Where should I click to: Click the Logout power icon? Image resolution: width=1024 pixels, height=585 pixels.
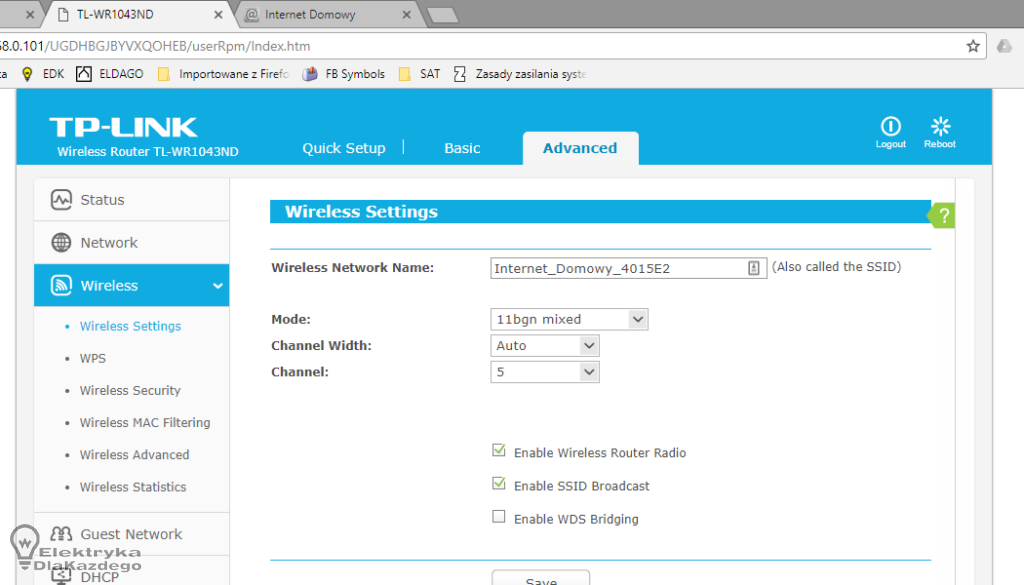point(890,127)
